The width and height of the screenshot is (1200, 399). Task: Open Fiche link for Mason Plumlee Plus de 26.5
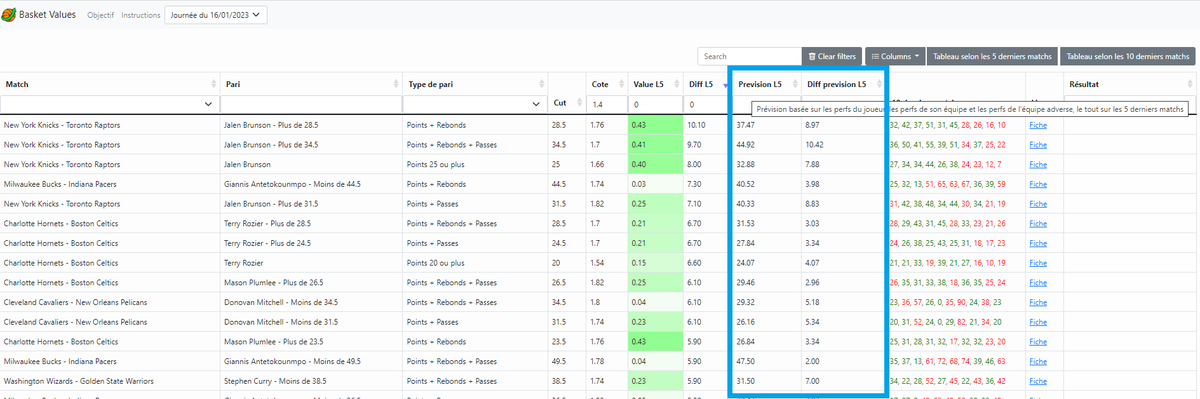click(1038, 282)
